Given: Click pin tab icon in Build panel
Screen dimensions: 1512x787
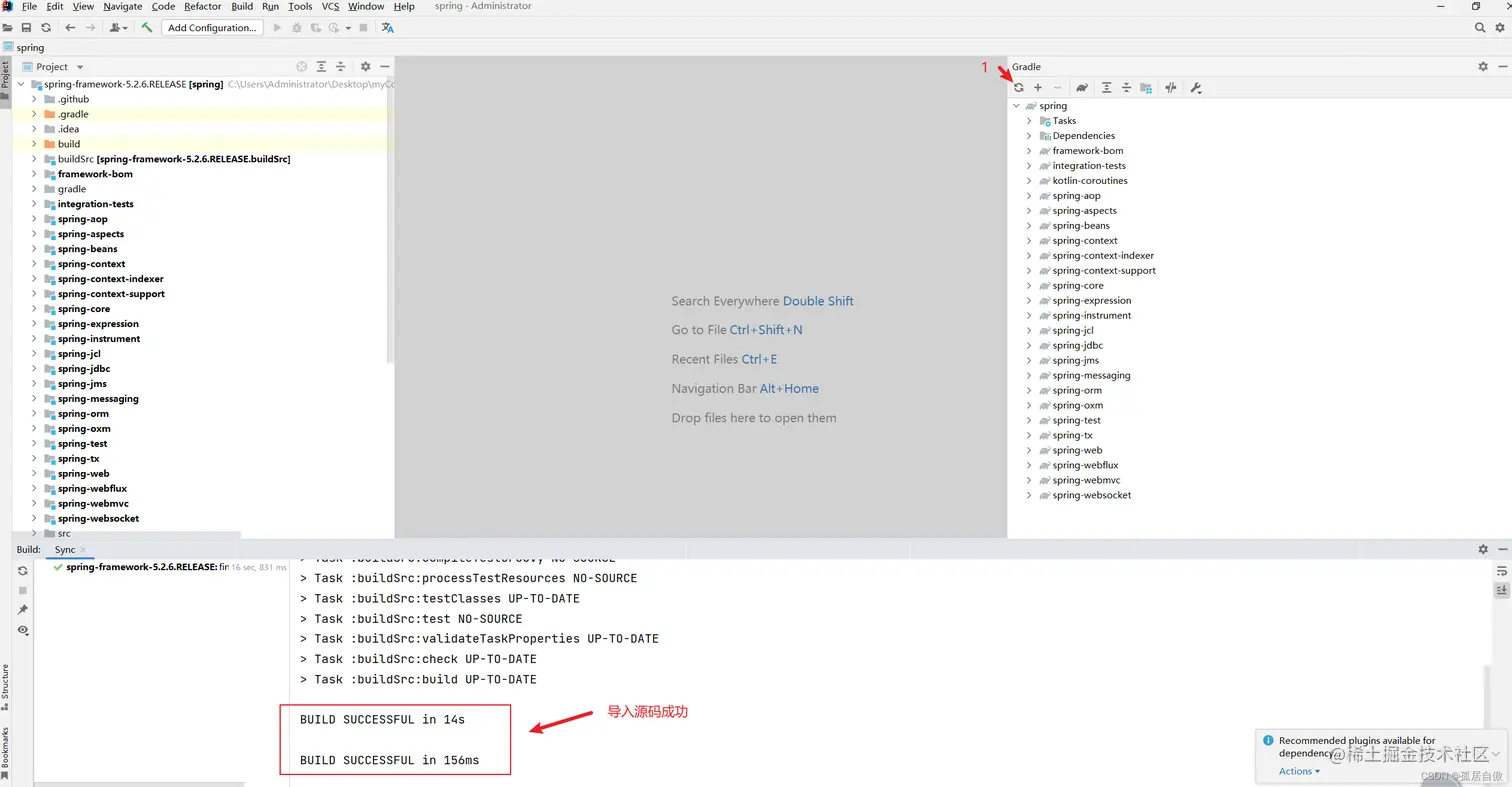Looking at the screenshot, I should 23,610.
